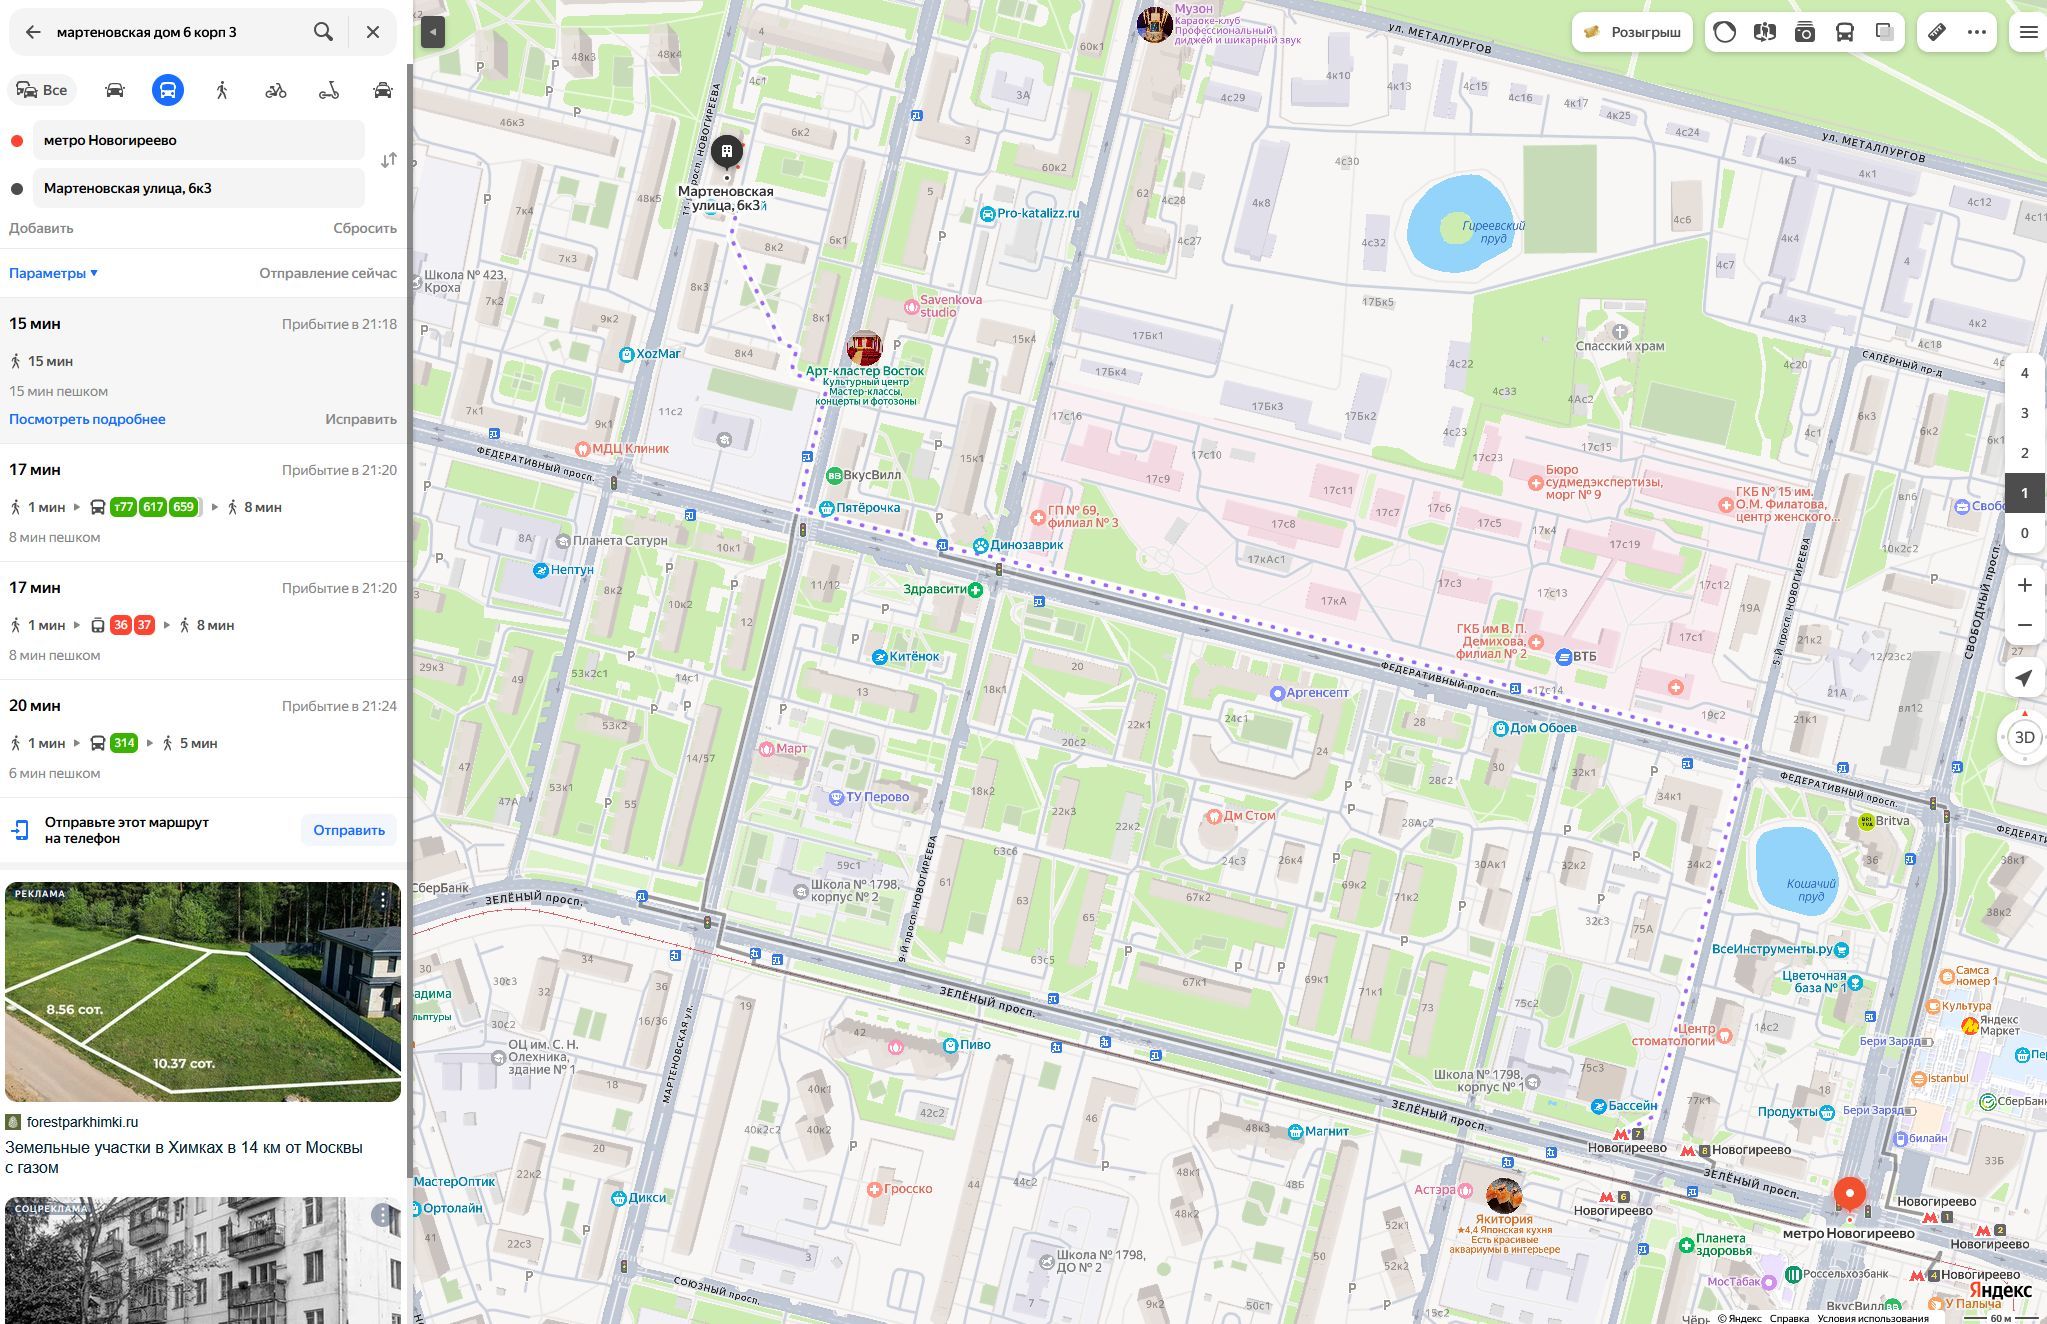
Task: Swap route start and end points
Action: [390, 160]
